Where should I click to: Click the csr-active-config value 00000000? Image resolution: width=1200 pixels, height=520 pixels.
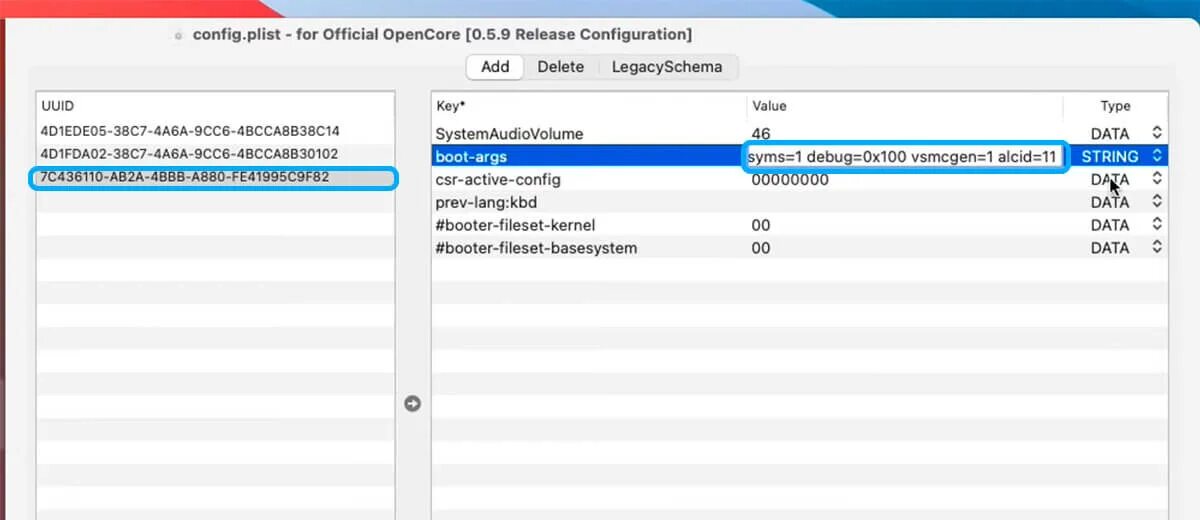pyautogui.click(x=789, y=180)
